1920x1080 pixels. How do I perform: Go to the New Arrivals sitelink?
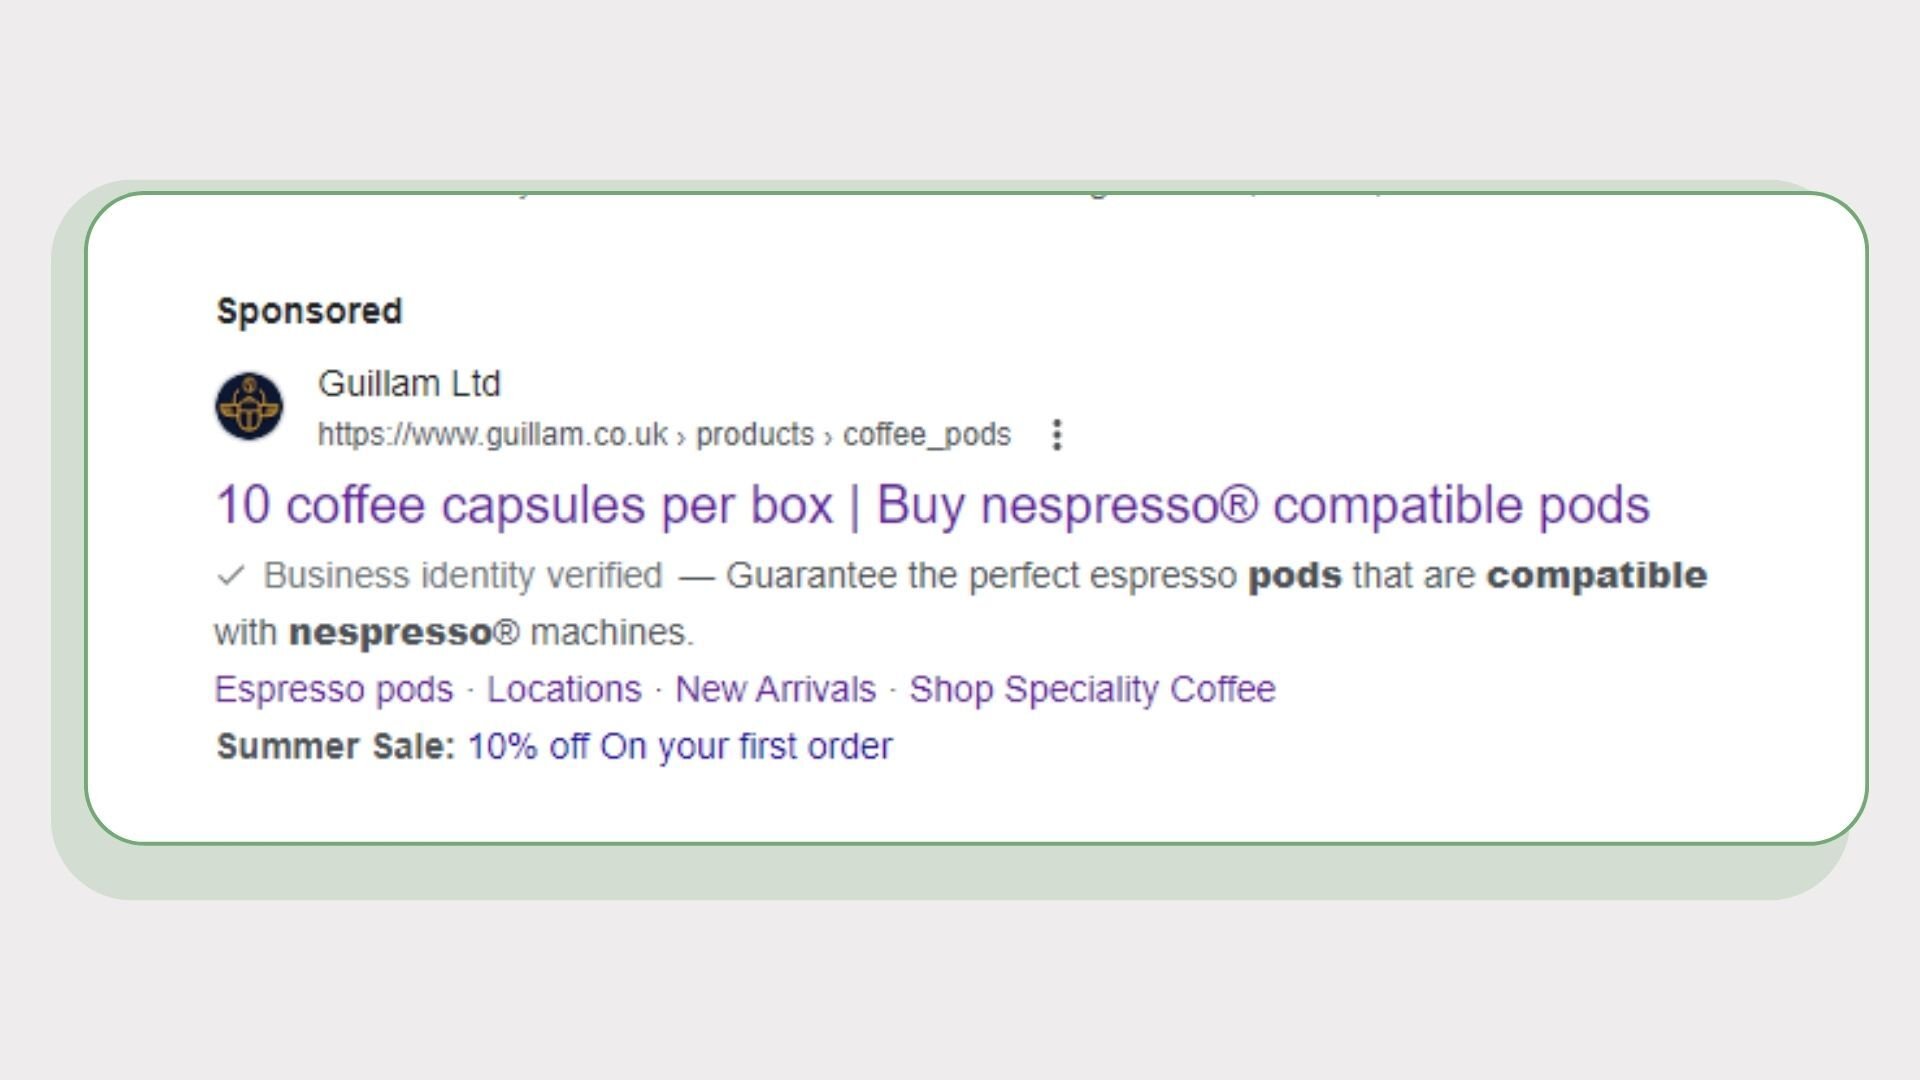click(x=775, y=690)
